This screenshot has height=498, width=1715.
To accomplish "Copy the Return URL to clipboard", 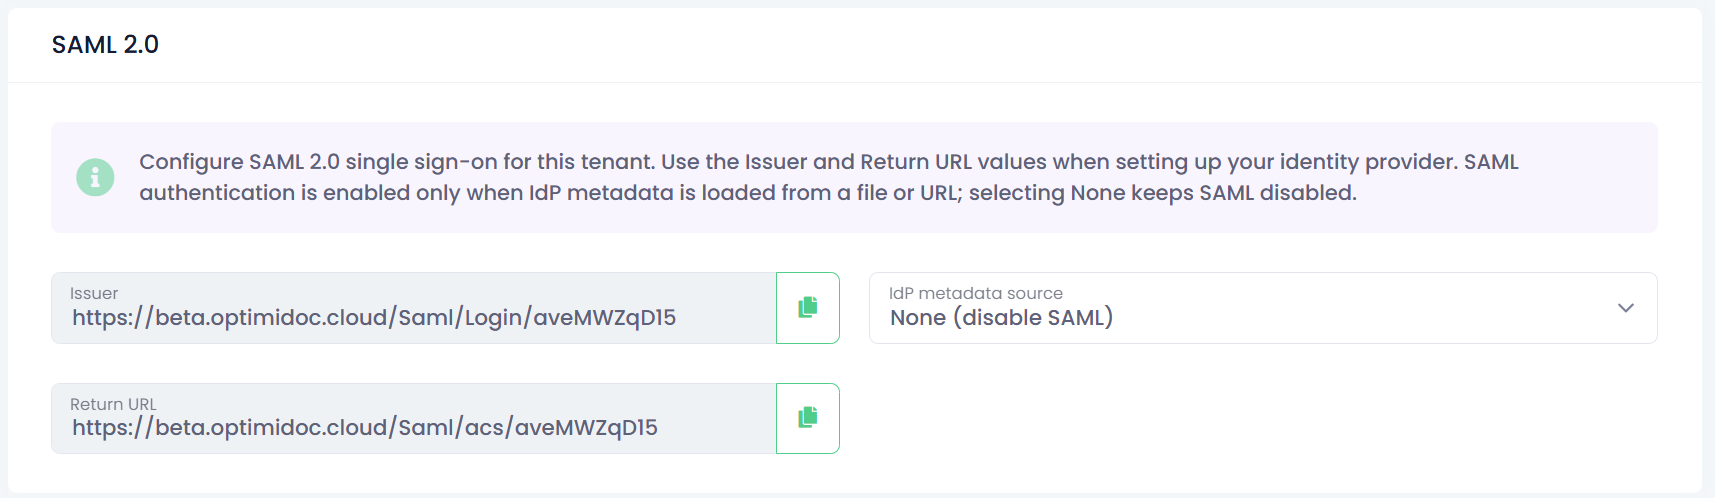I will (807, 418).
